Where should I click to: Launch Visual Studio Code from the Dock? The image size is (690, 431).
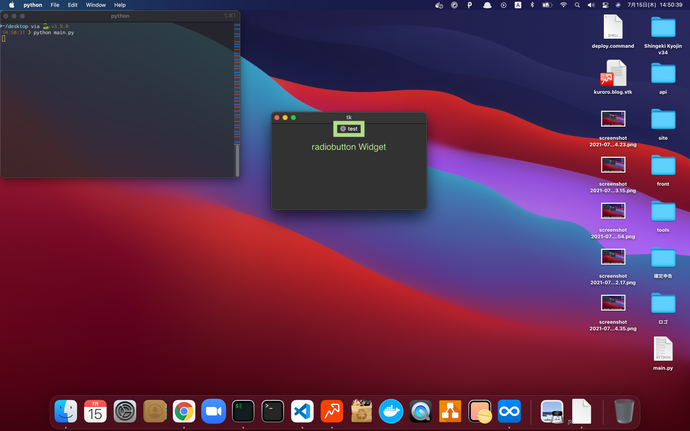click(302, 411)
